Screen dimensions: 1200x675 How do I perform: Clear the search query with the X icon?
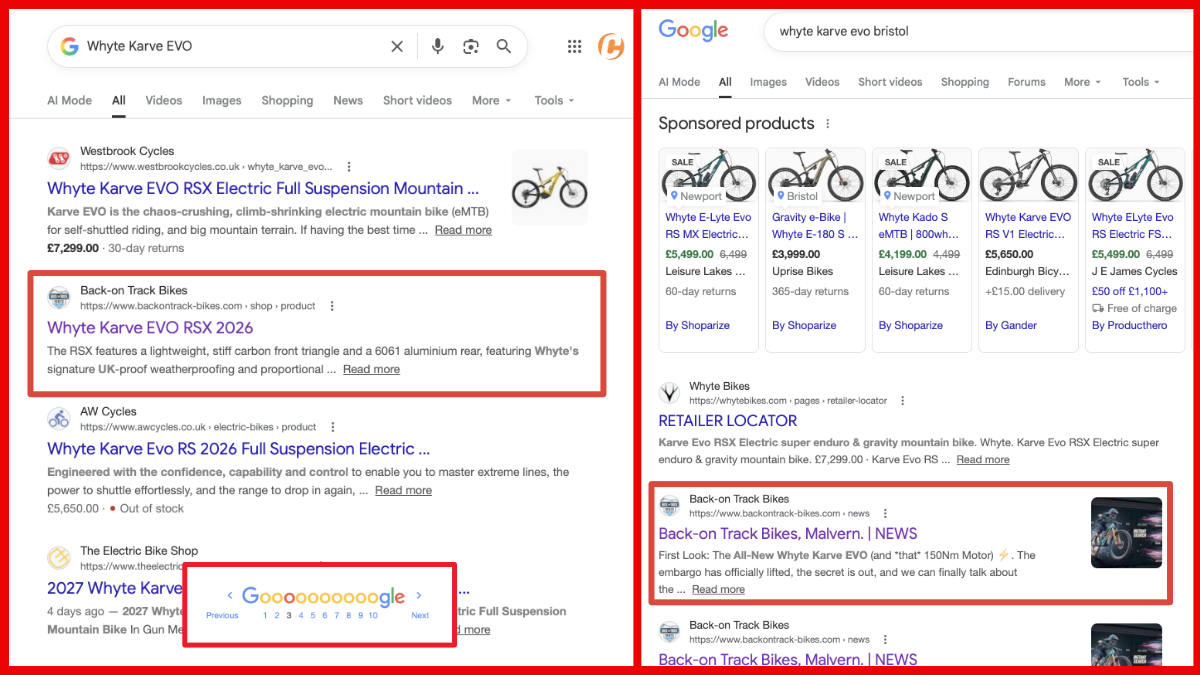point(397,46)
